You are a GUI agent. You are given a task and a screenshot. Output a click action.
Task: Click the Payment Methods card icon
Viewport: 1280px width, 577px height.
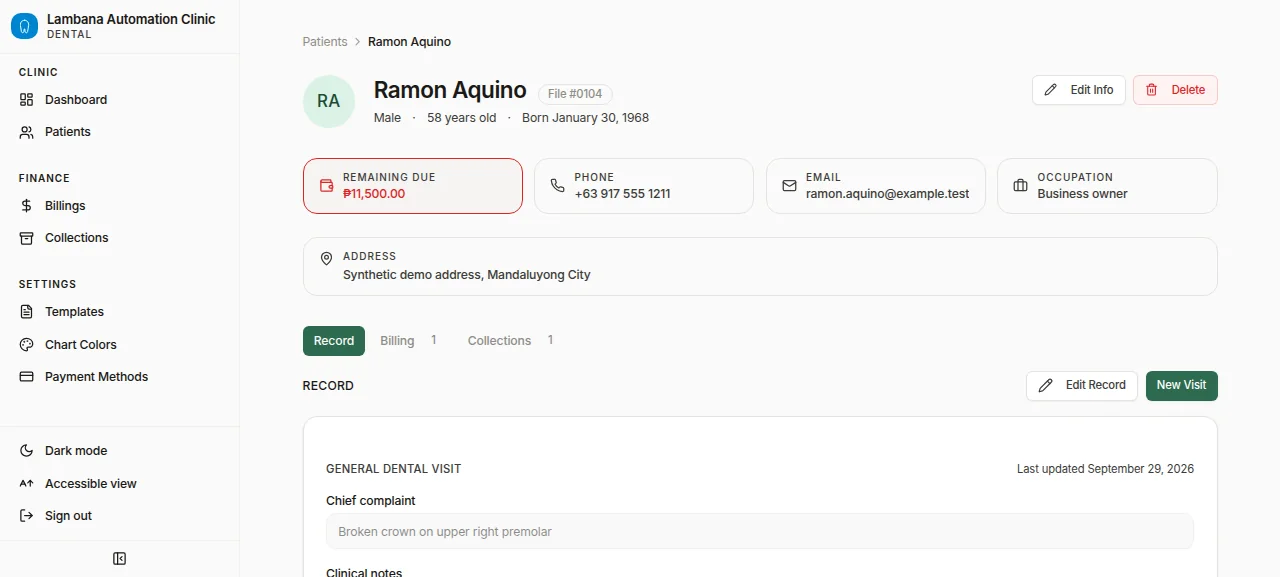pyautogui.click(x=26, y=377)
